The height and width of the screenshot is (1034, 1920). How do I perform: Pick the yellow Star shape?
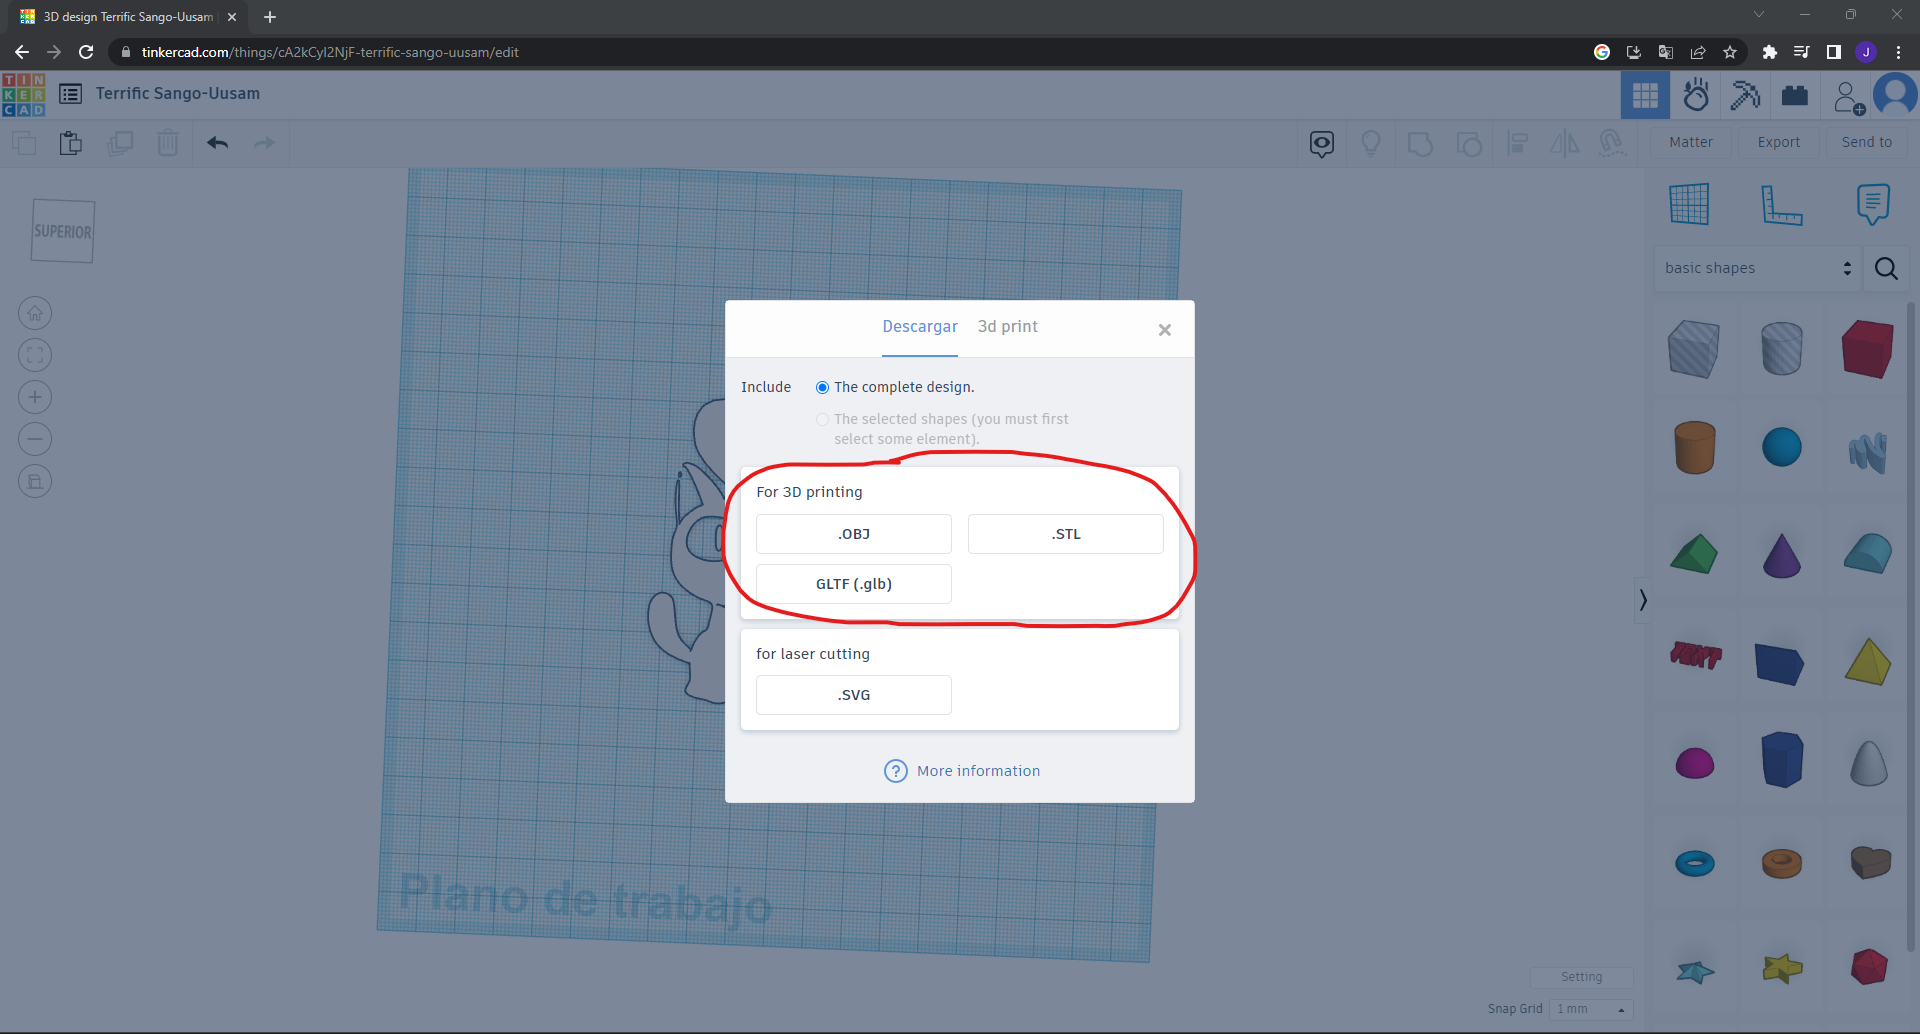point(1782,968)
